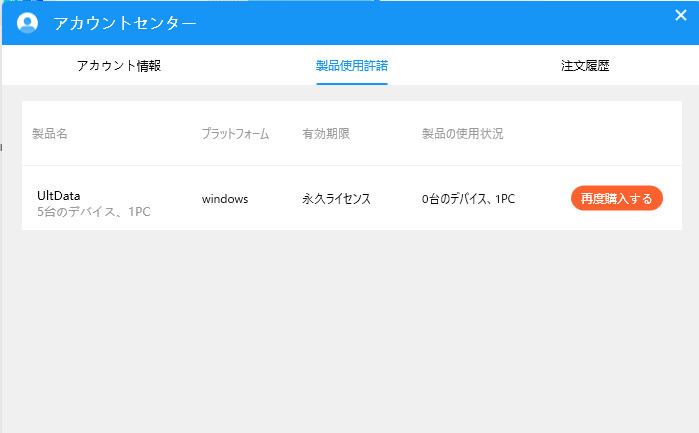Open the 注文履歴 tab
The image size is (699, 433).
coord(585,66)
